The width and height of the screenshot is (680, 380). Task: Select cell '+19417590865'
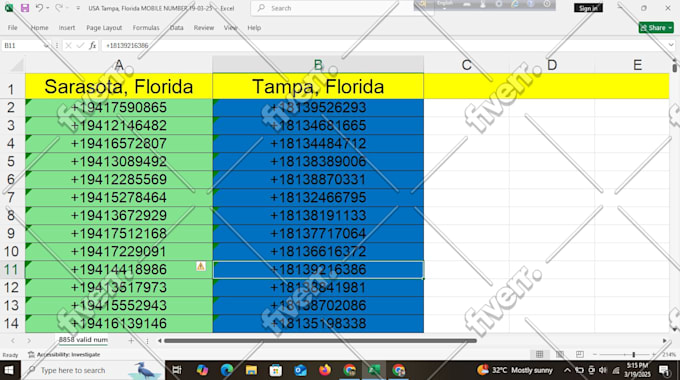[119, 108]
